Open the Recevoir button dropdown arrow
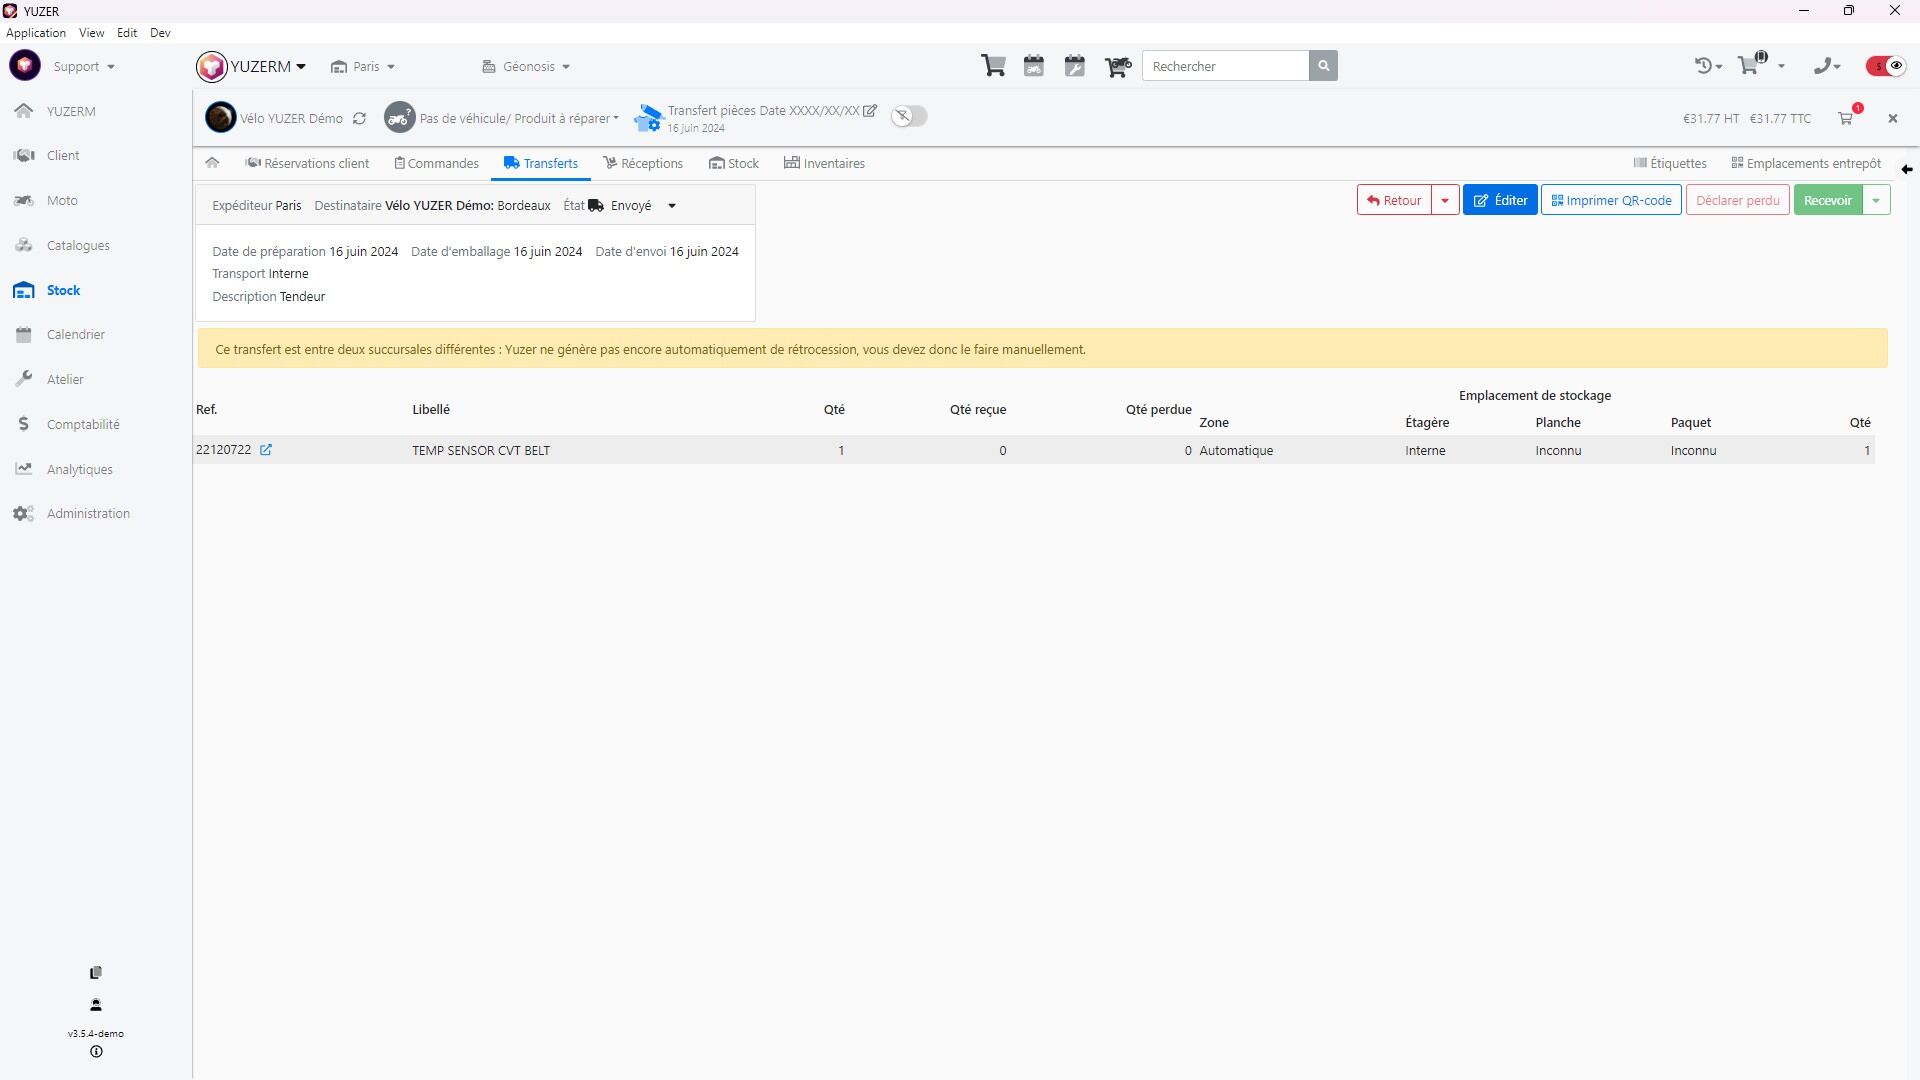This screenshot has height=1080, width=1920. [x=1876, y=200]
